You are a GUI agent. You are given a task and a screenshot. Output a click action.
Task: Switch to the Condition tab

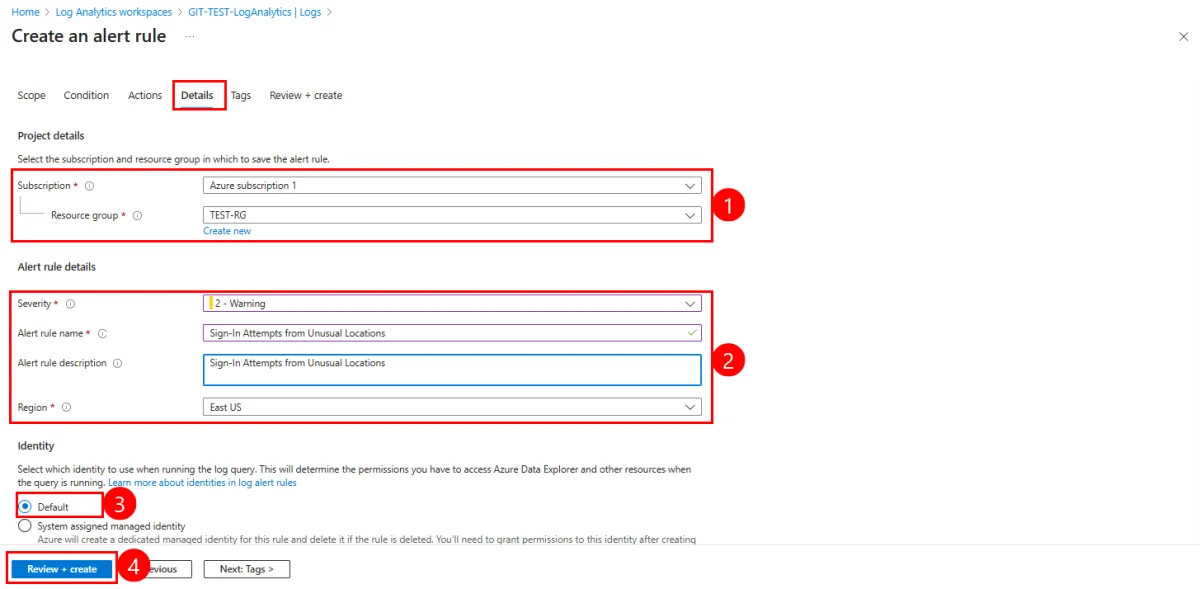[x=86, y=96]
